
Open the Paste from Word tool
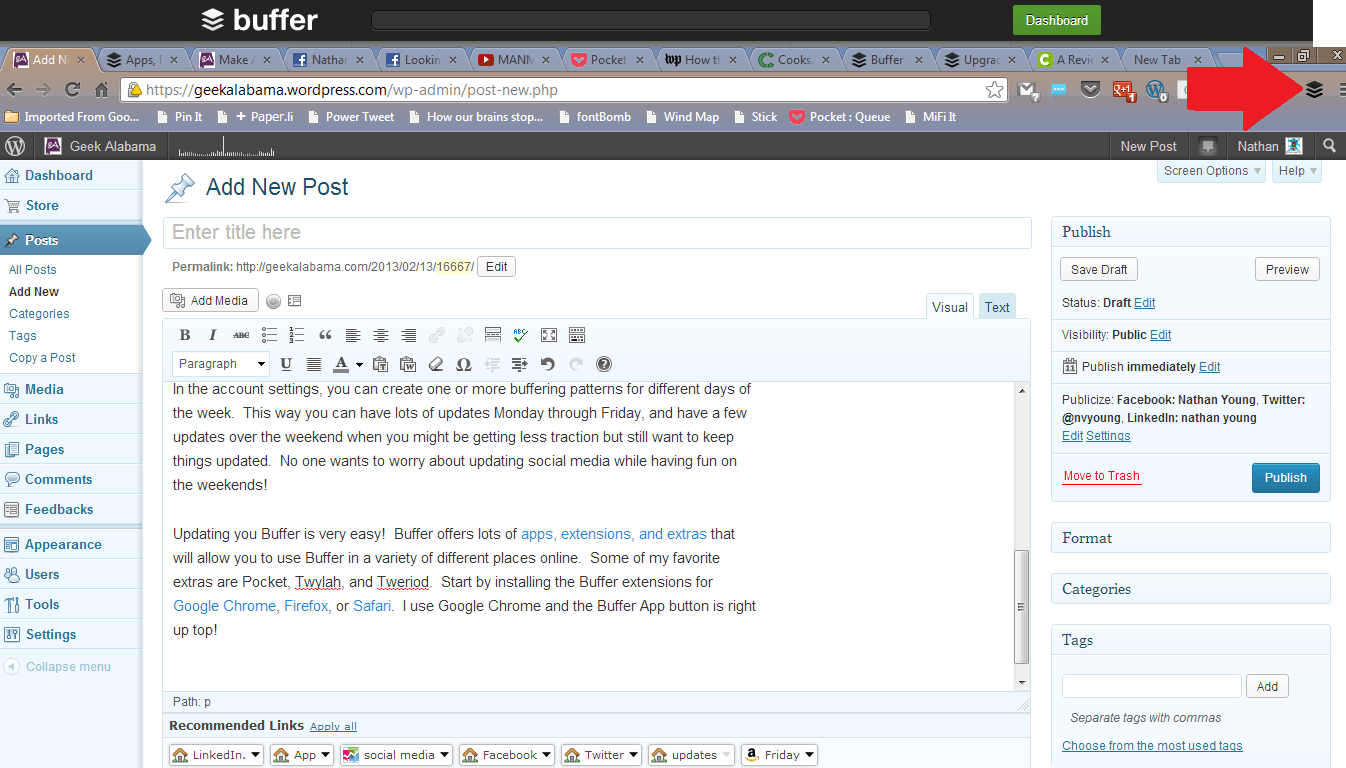tap(408, 364)
